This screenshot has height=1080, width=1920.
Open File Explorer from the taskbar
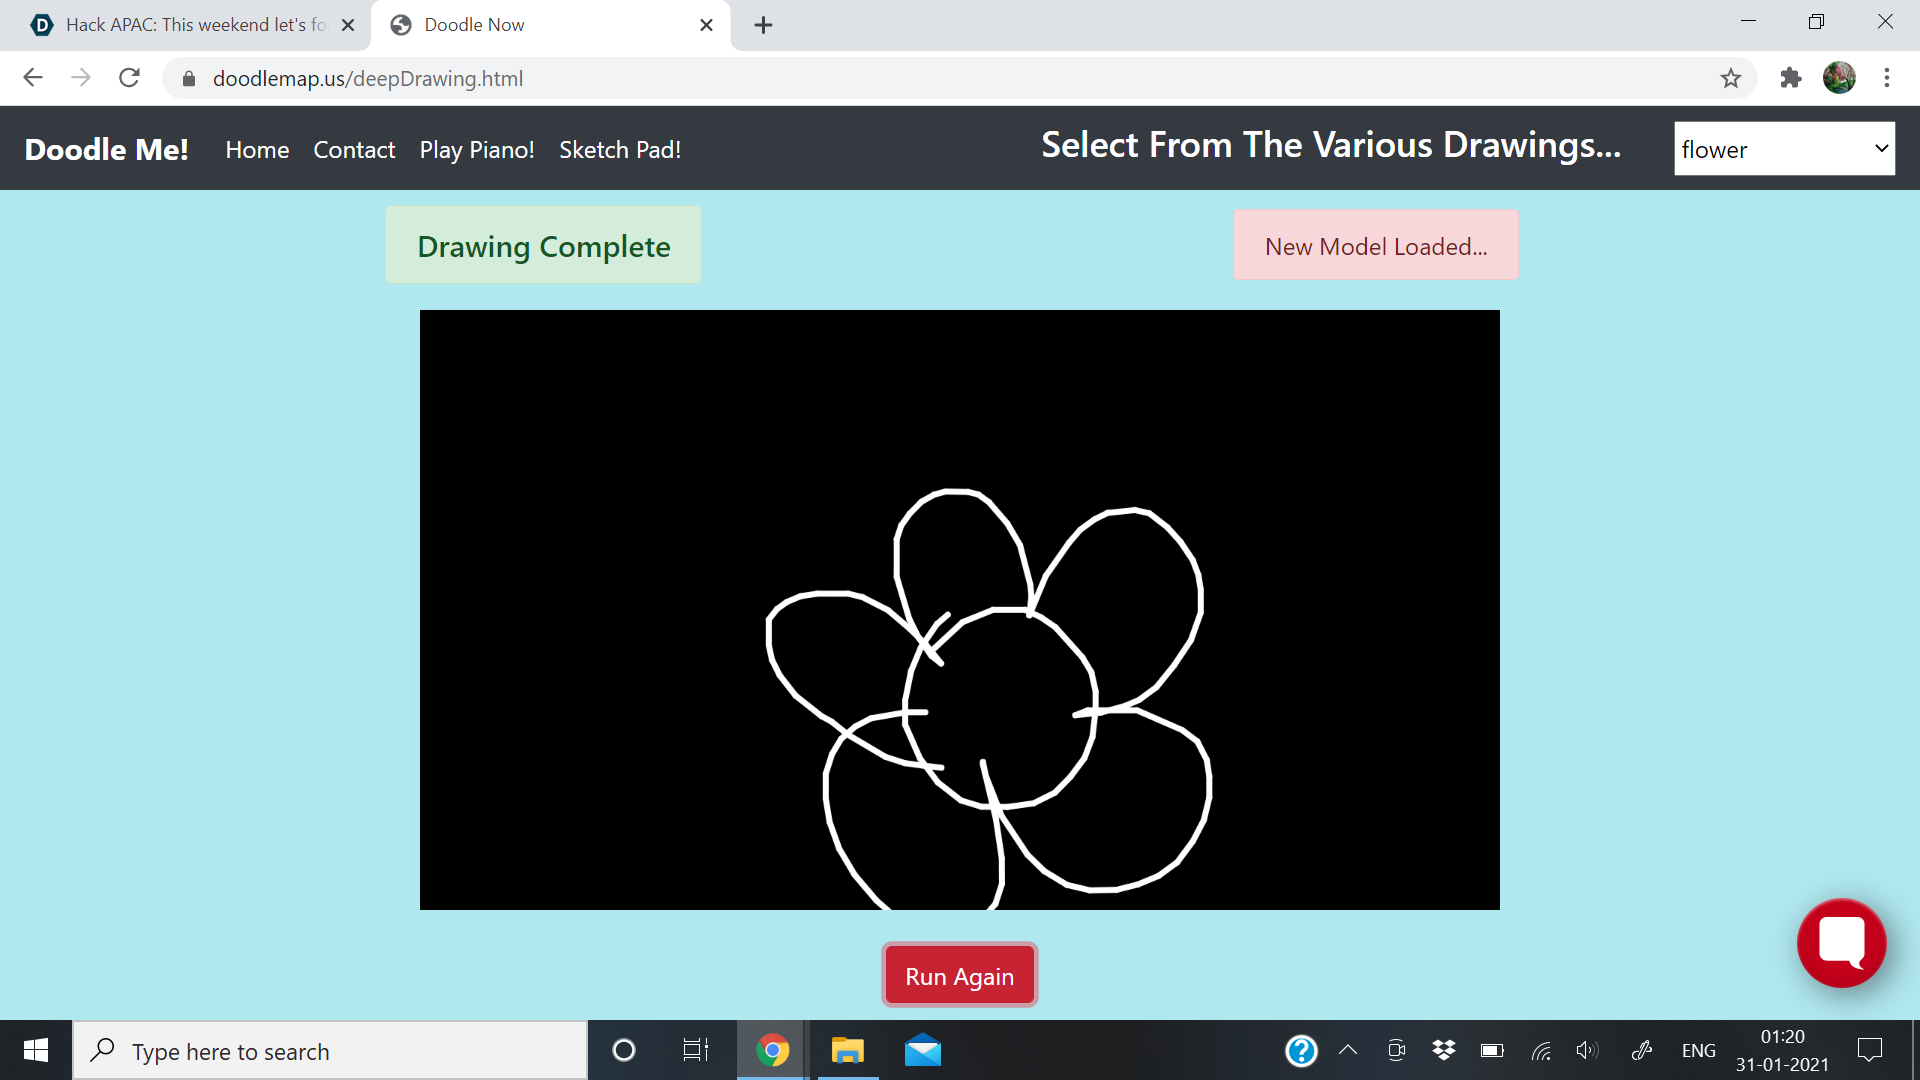pyautogui.click(x=847, y=1051)
